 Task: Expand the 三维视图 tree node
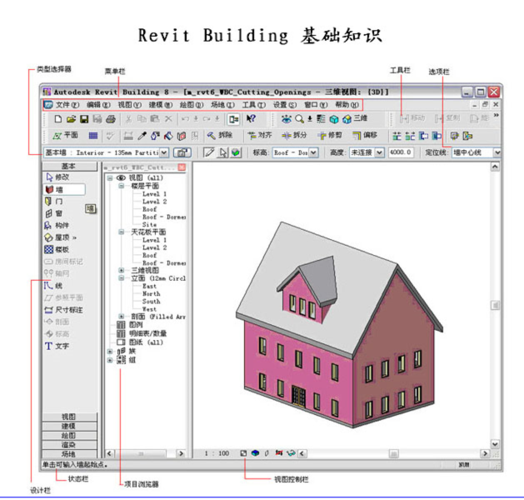point(122,270)
